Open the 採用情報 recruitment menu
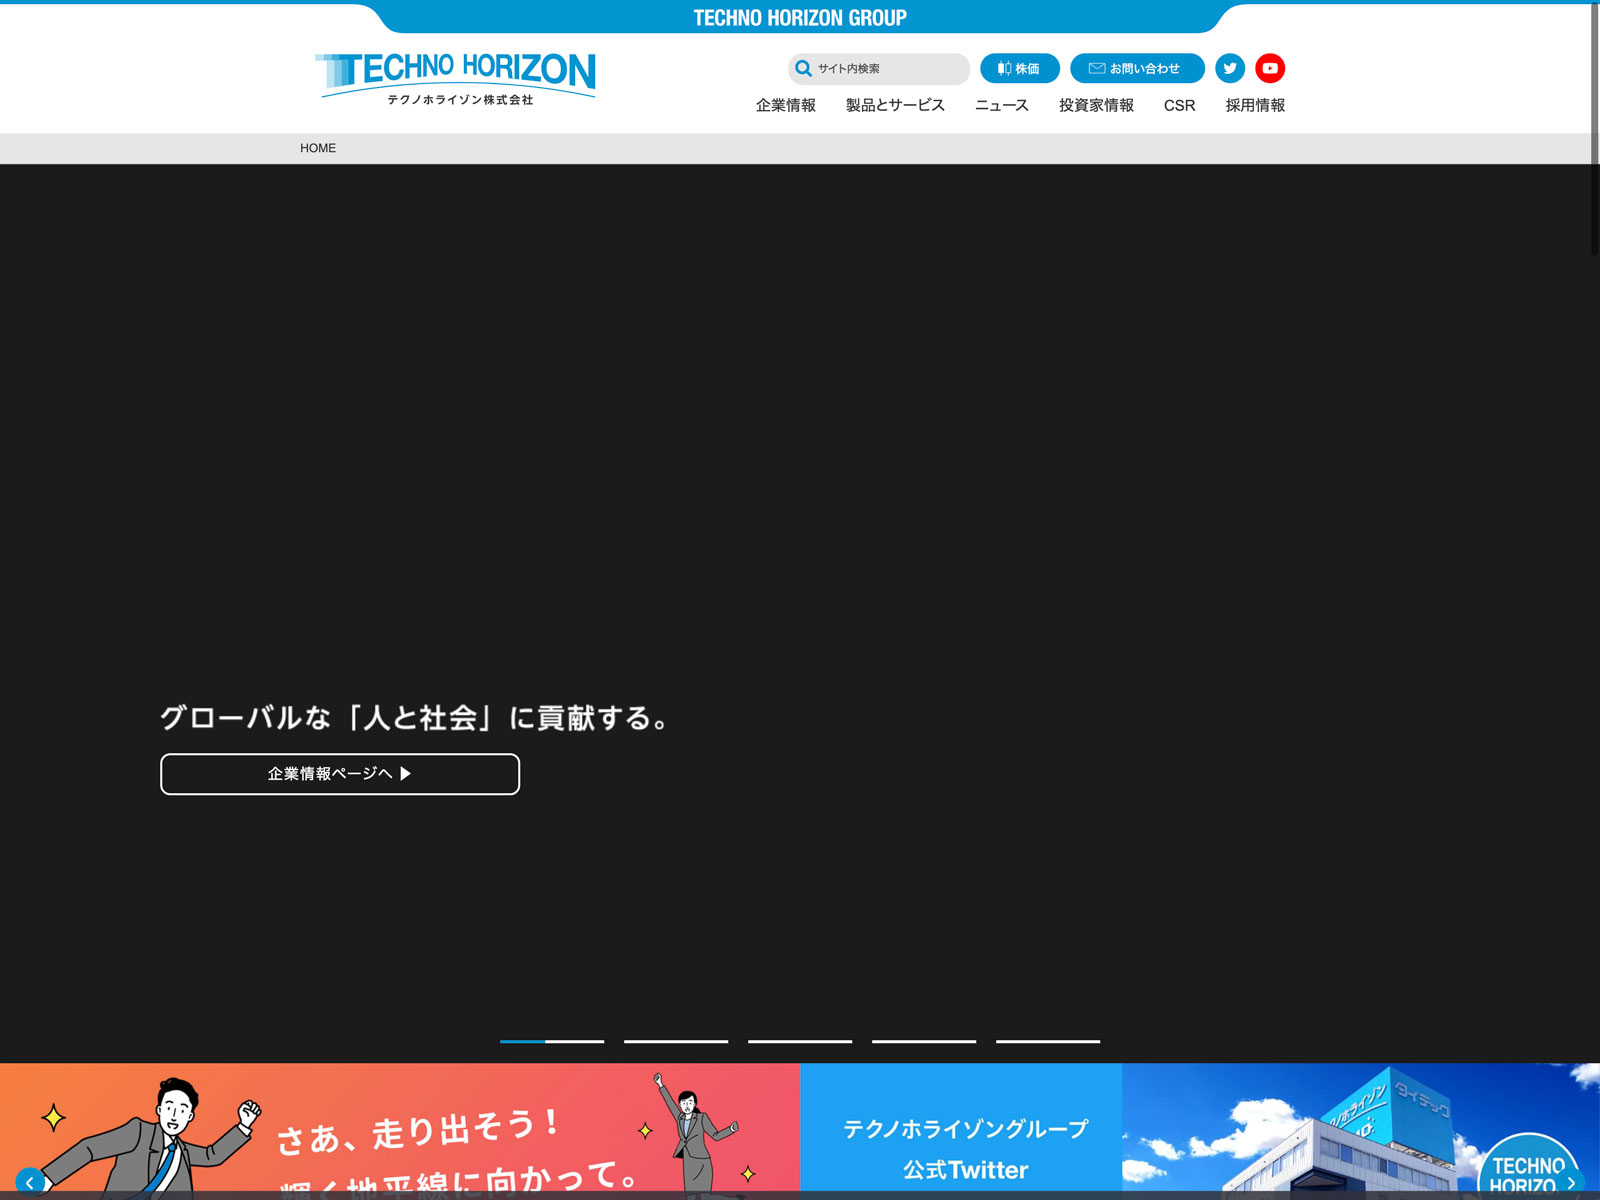The width and height of the screenshot is (1600, 1200). [1255, 105]
